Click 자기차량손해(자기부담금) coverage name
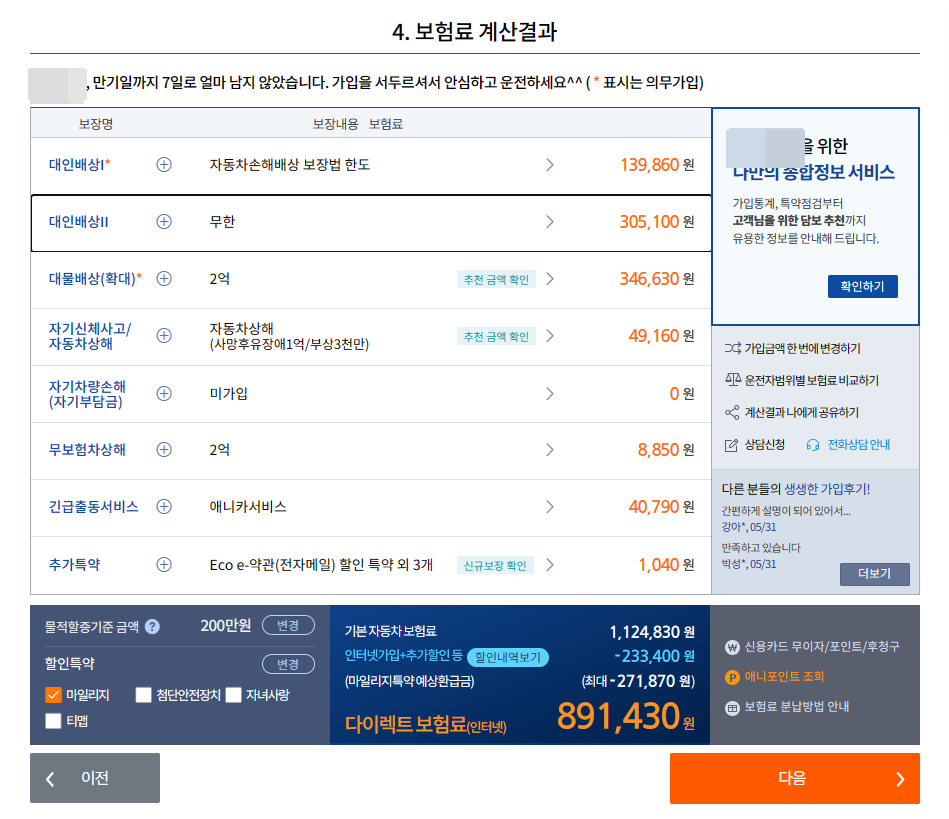Image resolution: width=949 pixels, height=819 pixels. pos(87,394)
